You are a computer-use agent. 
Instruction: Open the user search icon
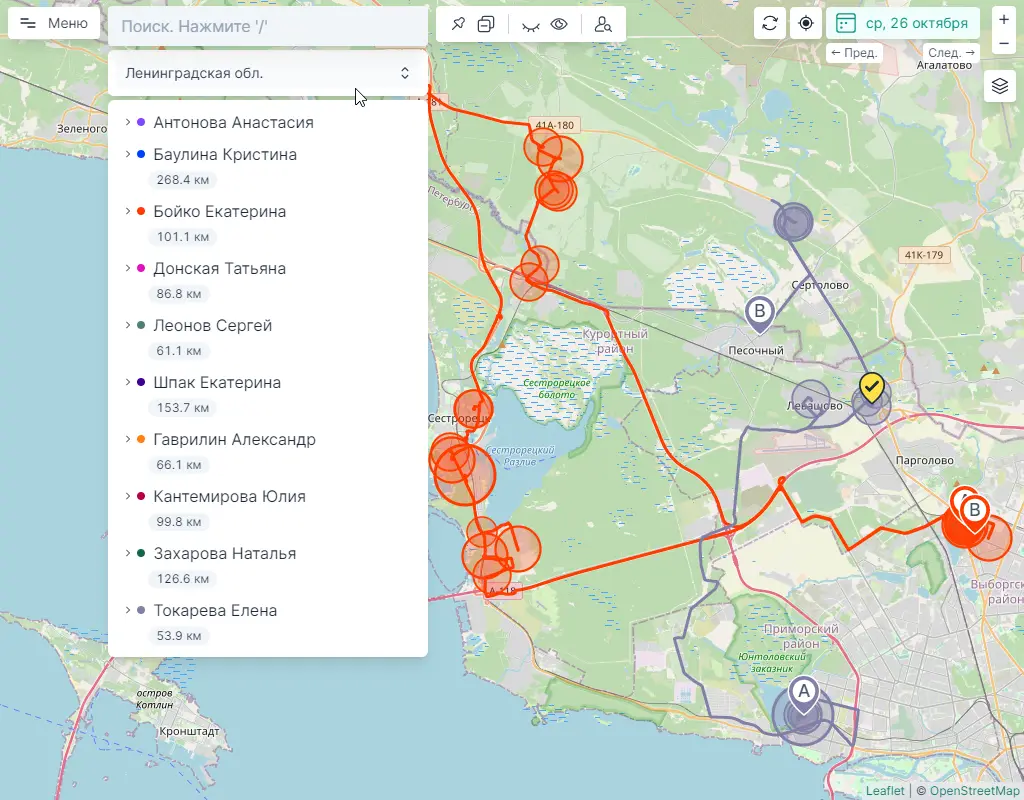(603, 24)
